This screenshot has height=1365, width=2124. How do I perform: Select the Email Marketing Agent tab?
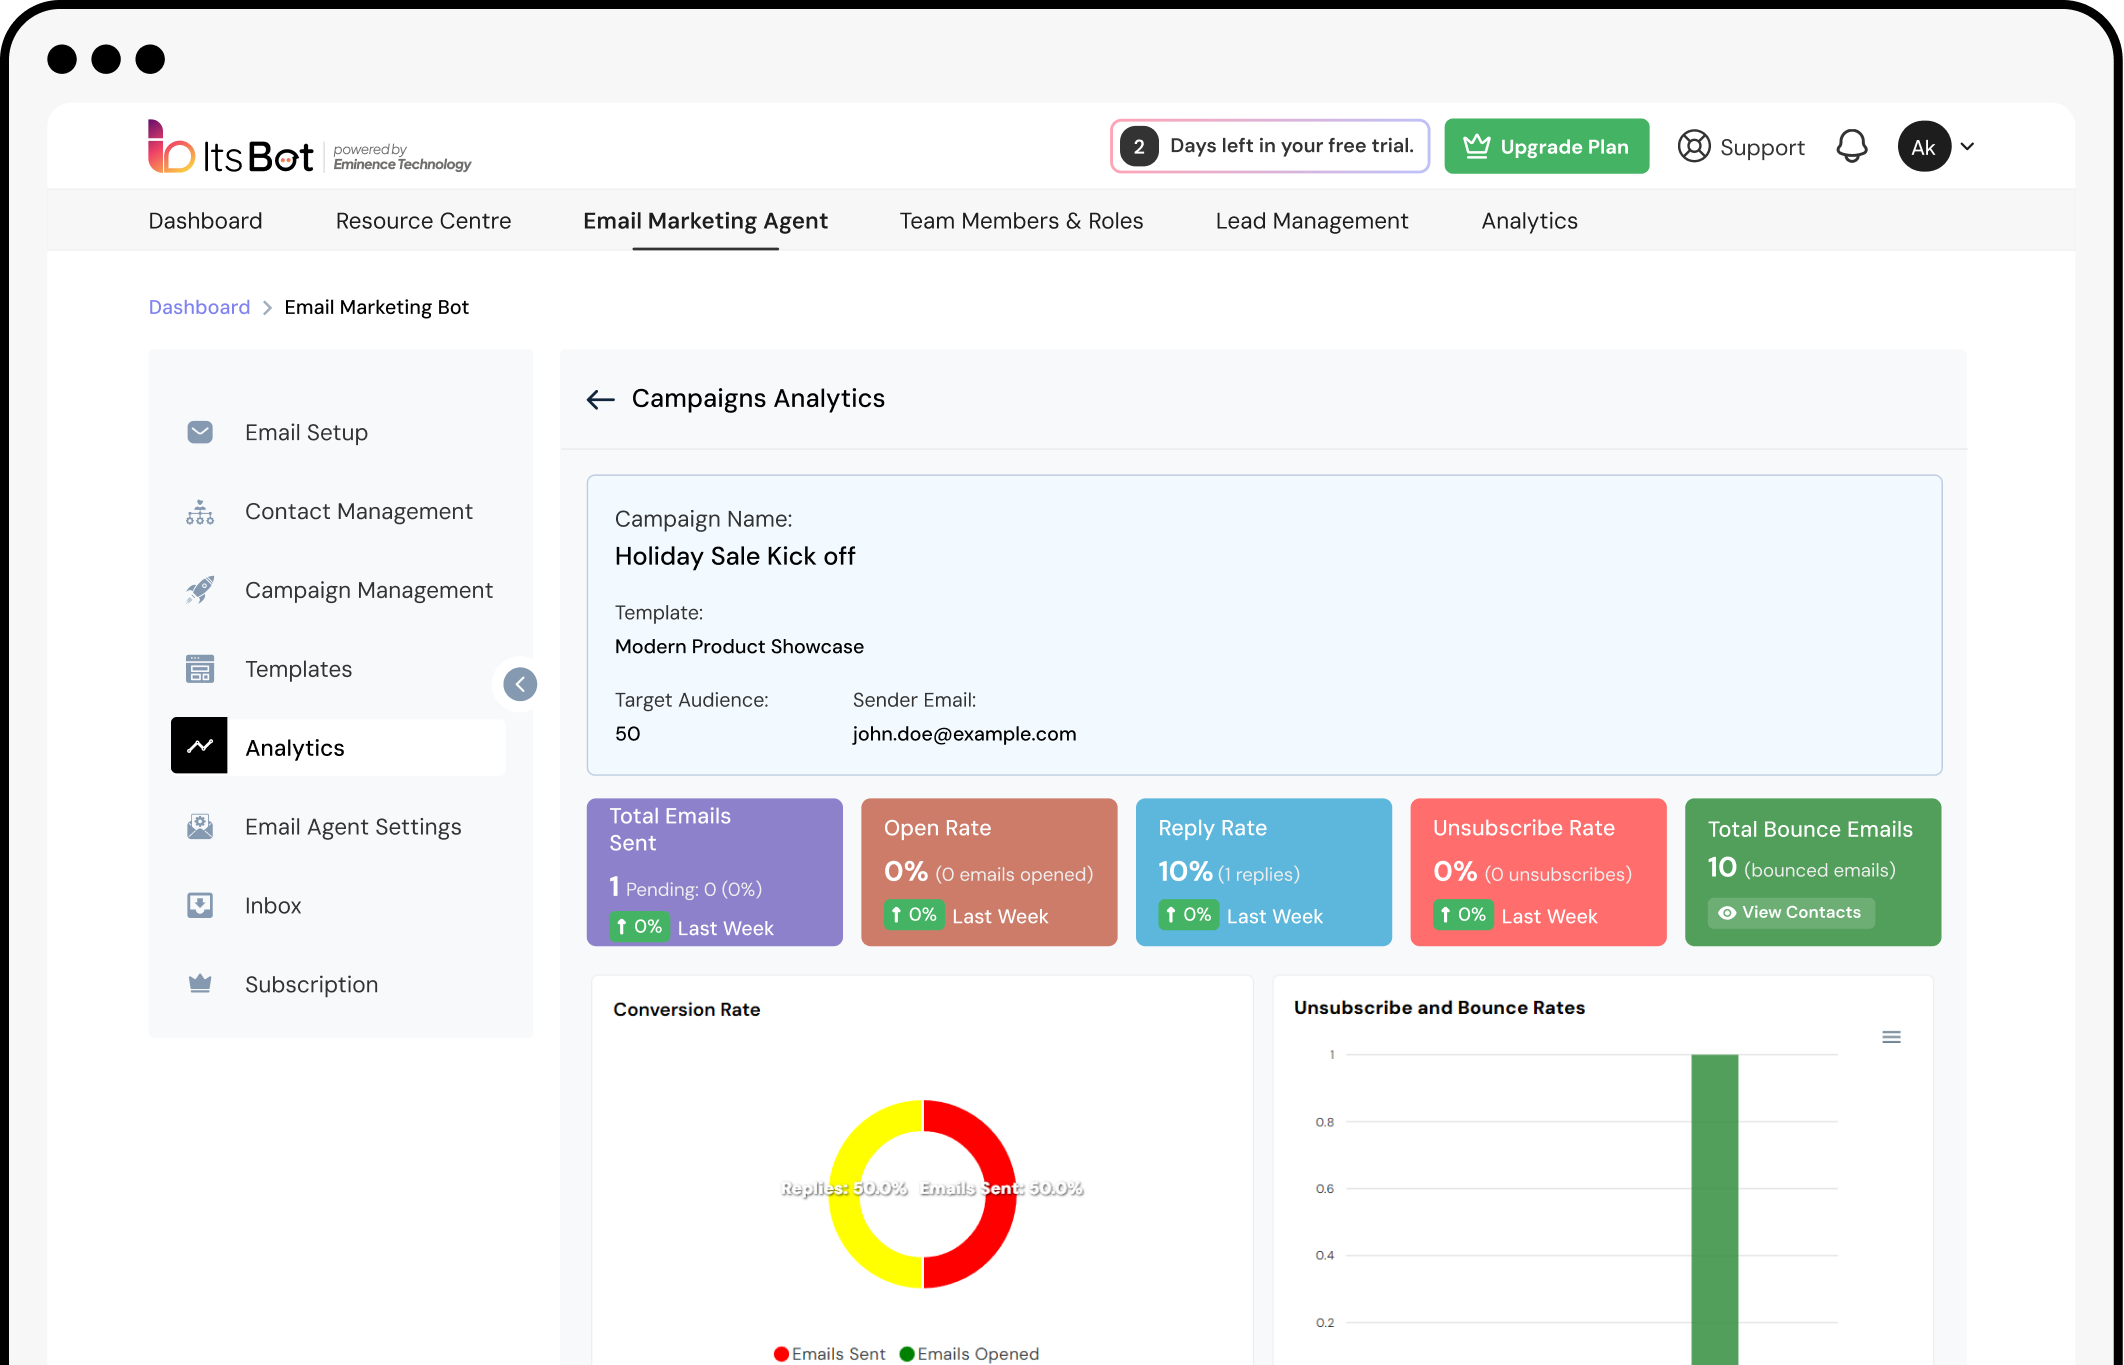(x=705, y=221)
